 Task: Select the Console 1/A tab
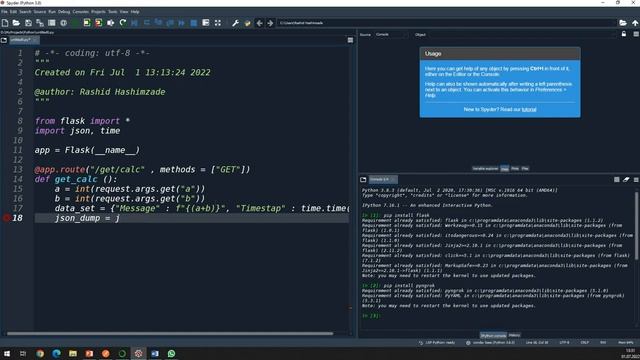point(383,180)
